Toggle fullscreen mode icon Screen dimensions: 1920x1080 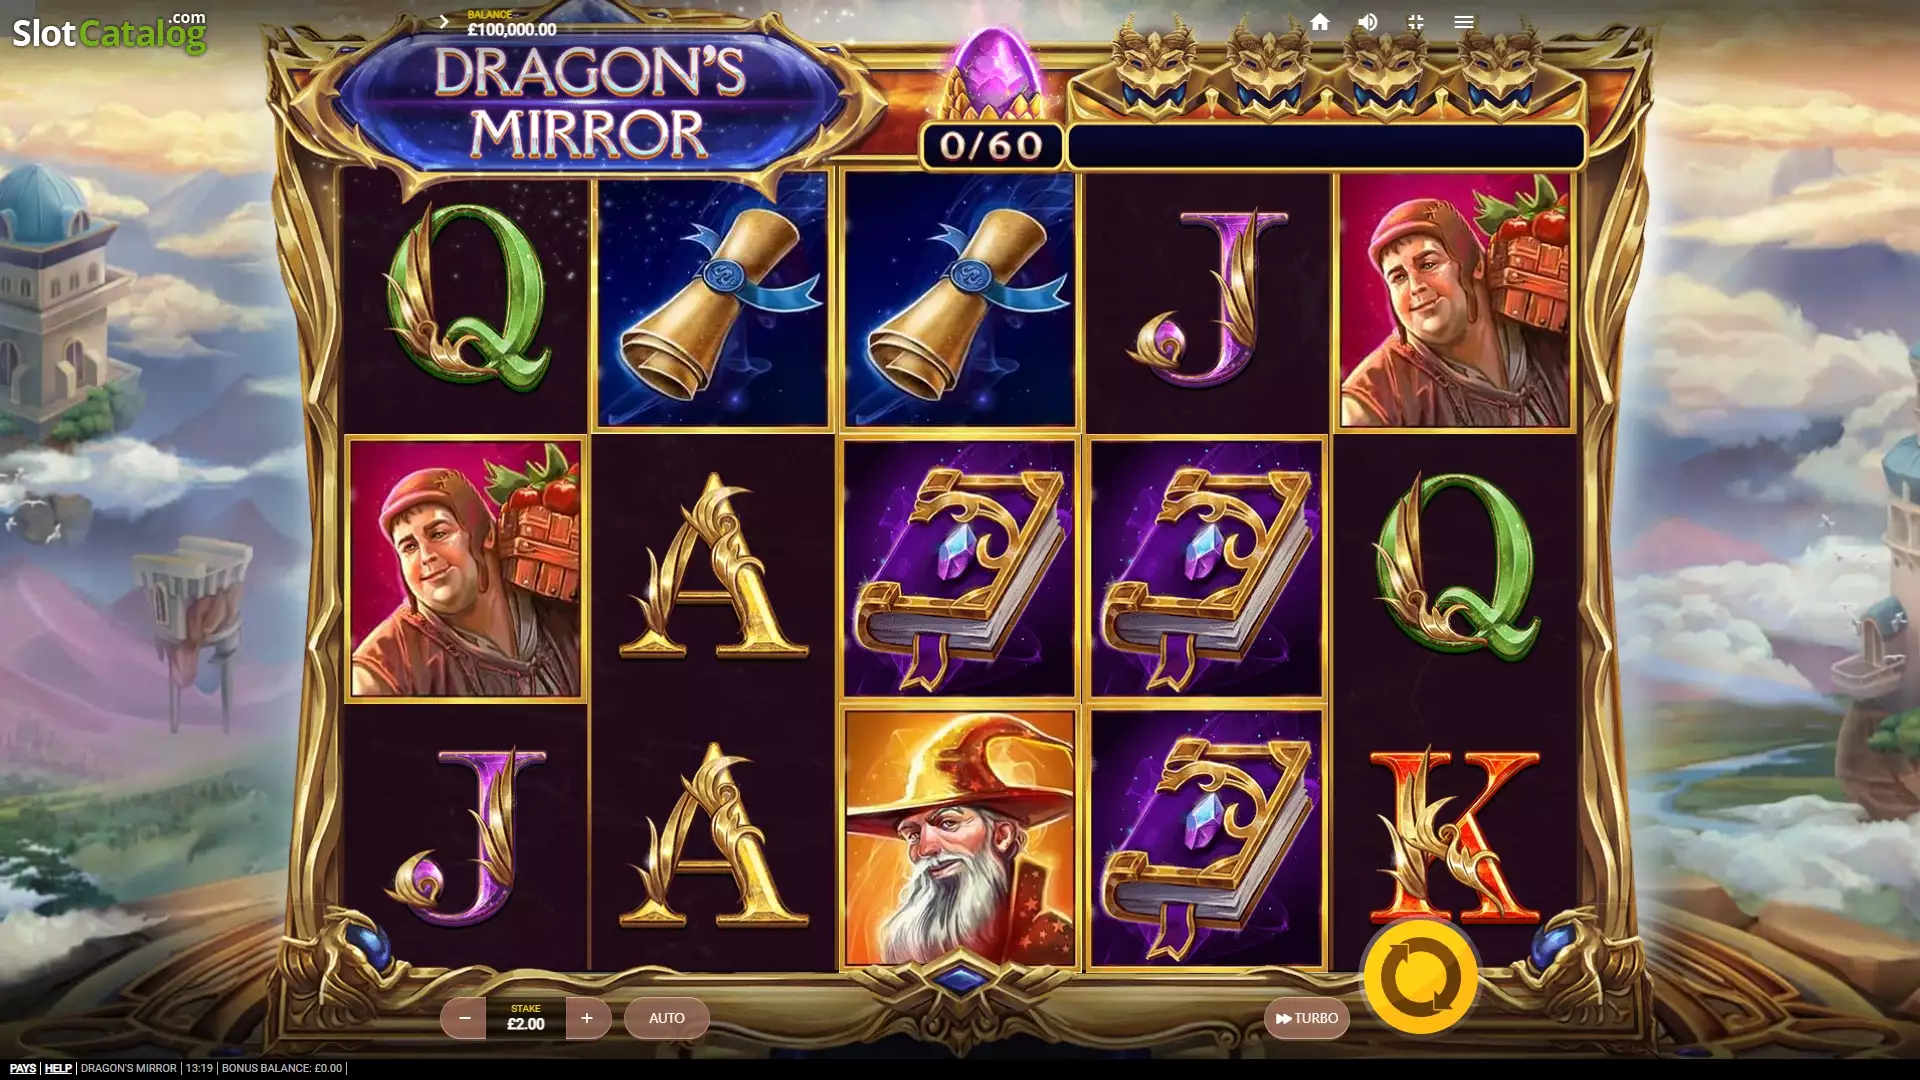click(x=1415, y=22)
